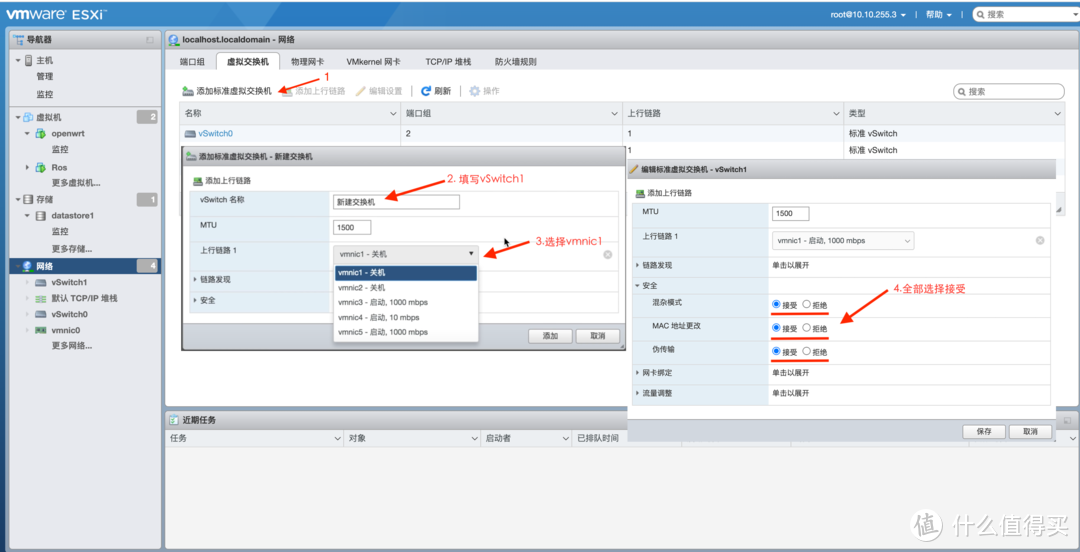Switch to TCP/IP stacks tab
1080x552 pixels.
(448, 61)
